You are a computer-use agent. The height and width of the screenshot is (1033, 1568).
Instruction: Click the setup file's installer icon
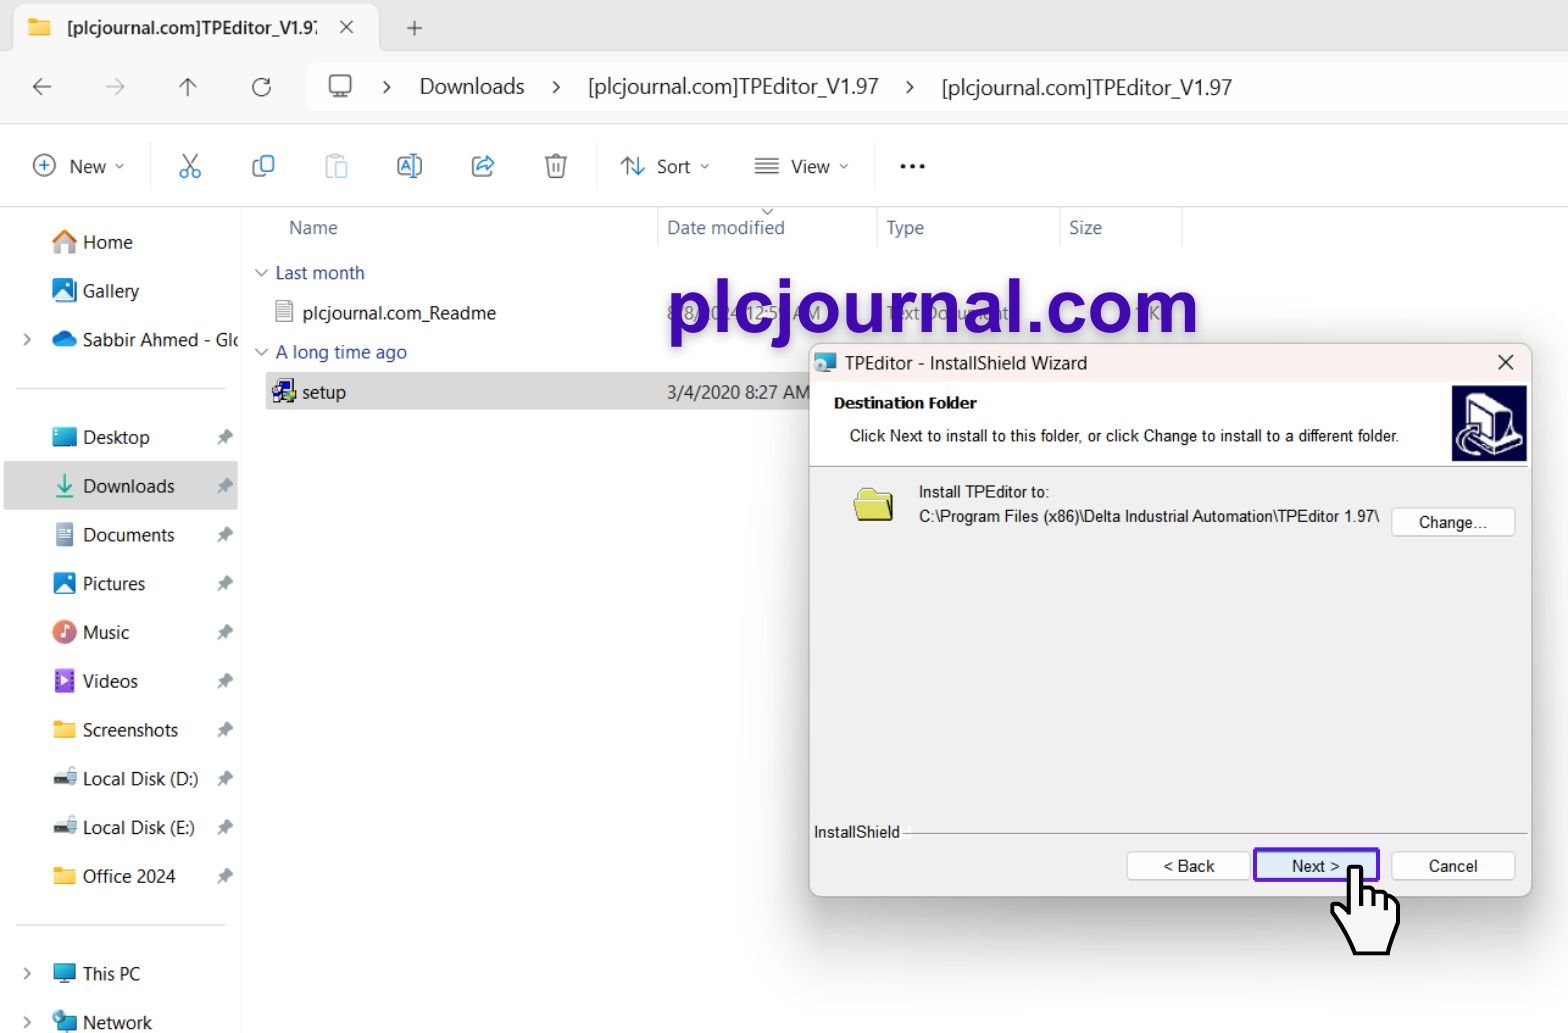[284, 392]
